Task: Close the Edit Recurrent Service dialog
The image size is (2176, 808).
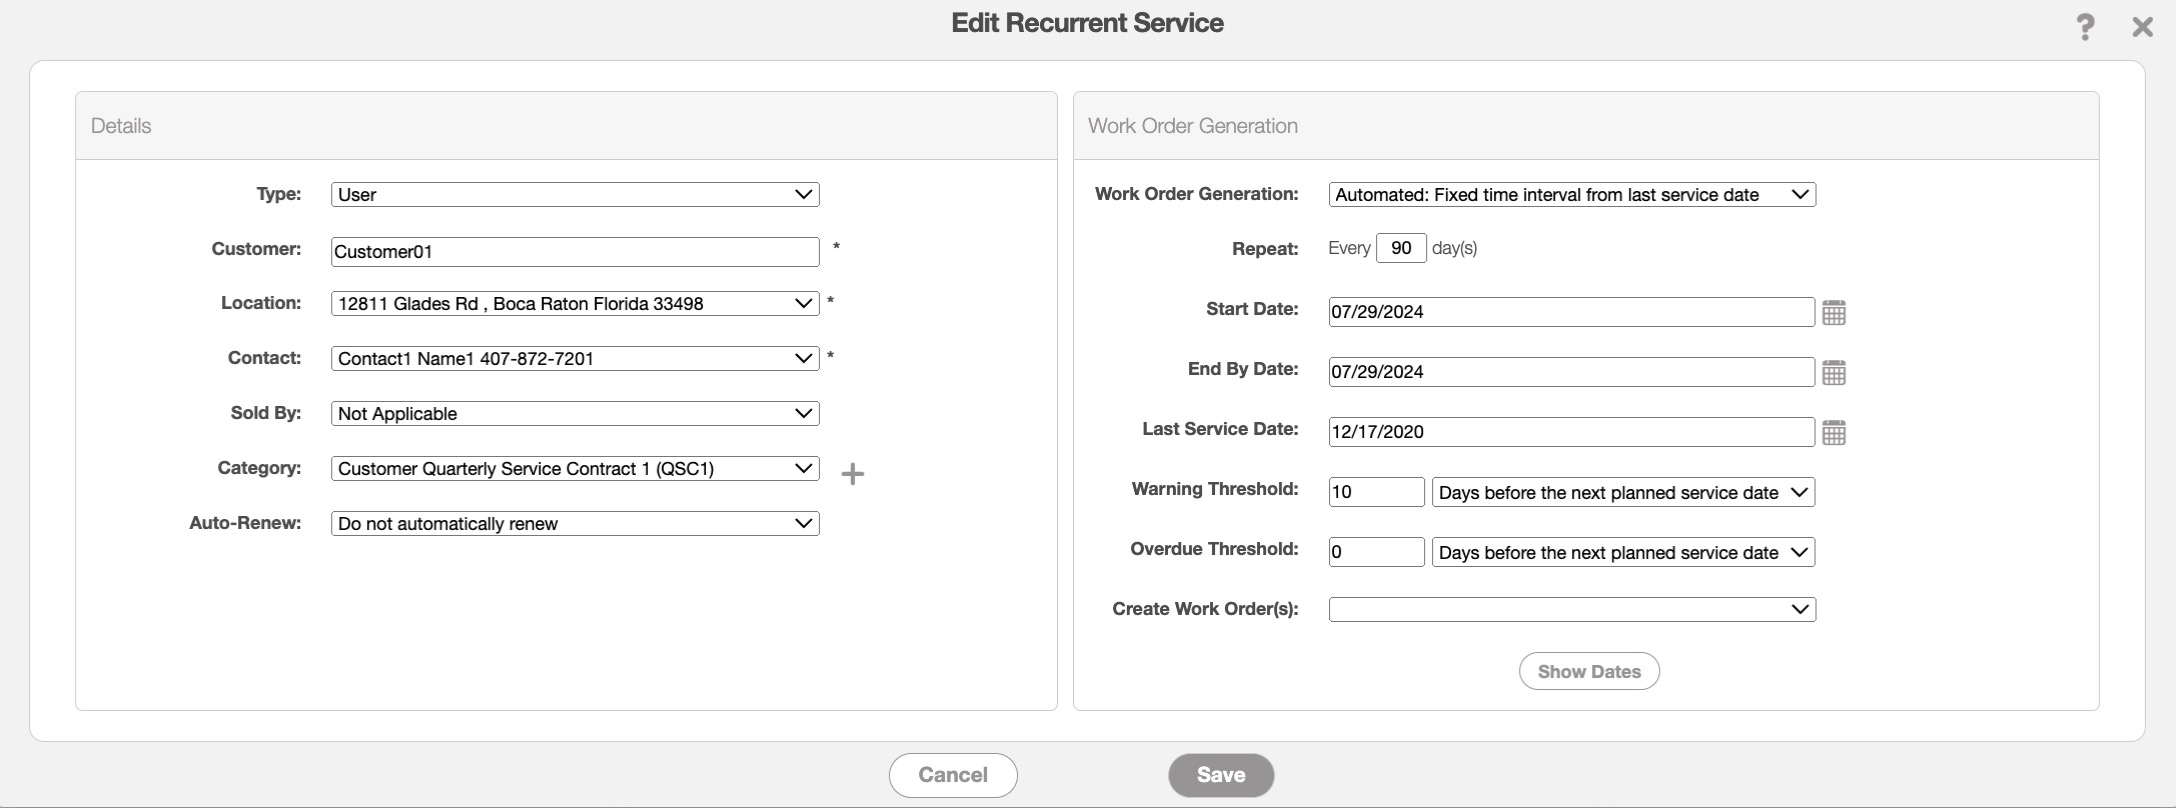Action: pyautogui.click(x=2142, y=27)
